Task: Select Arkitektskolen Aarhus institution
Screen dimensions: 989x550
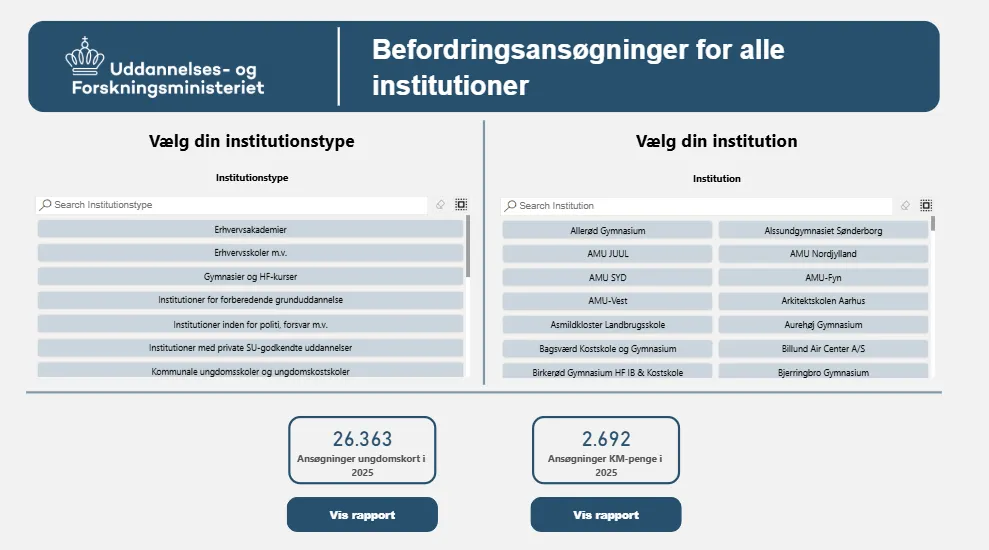Action: [x=823, y=301]
